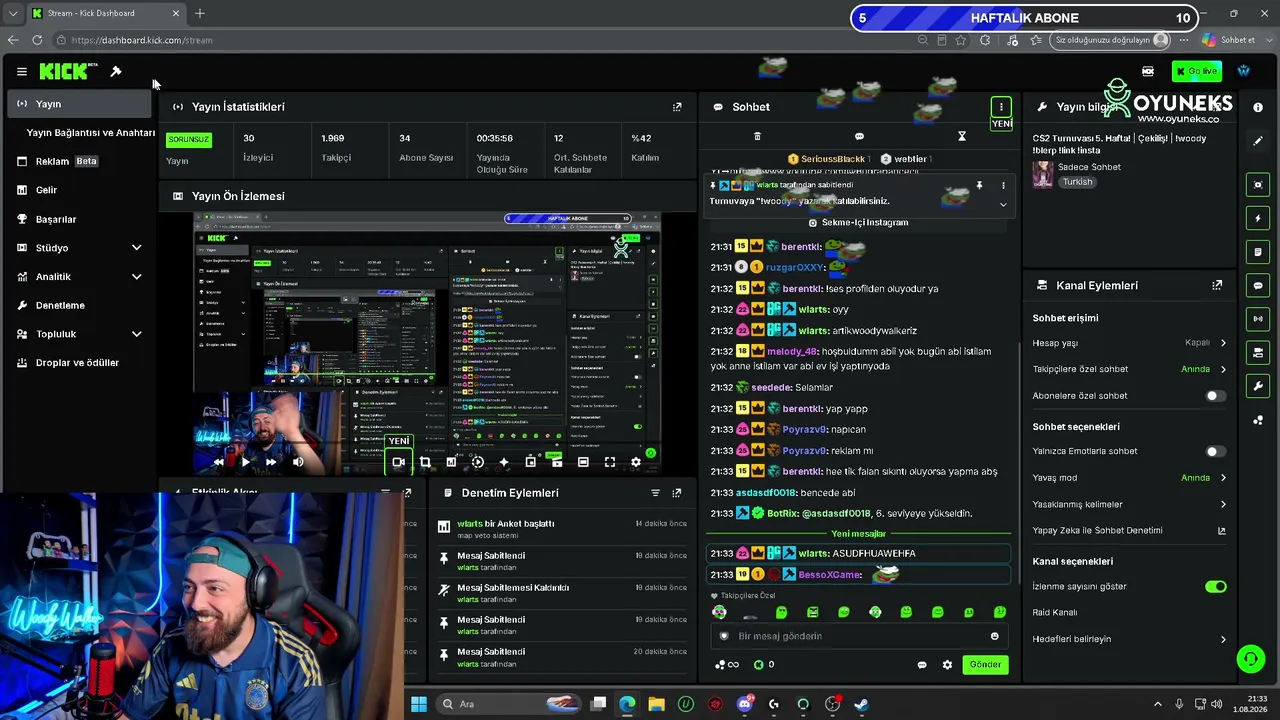Click the Kick logo

click(x=63, y=71)
